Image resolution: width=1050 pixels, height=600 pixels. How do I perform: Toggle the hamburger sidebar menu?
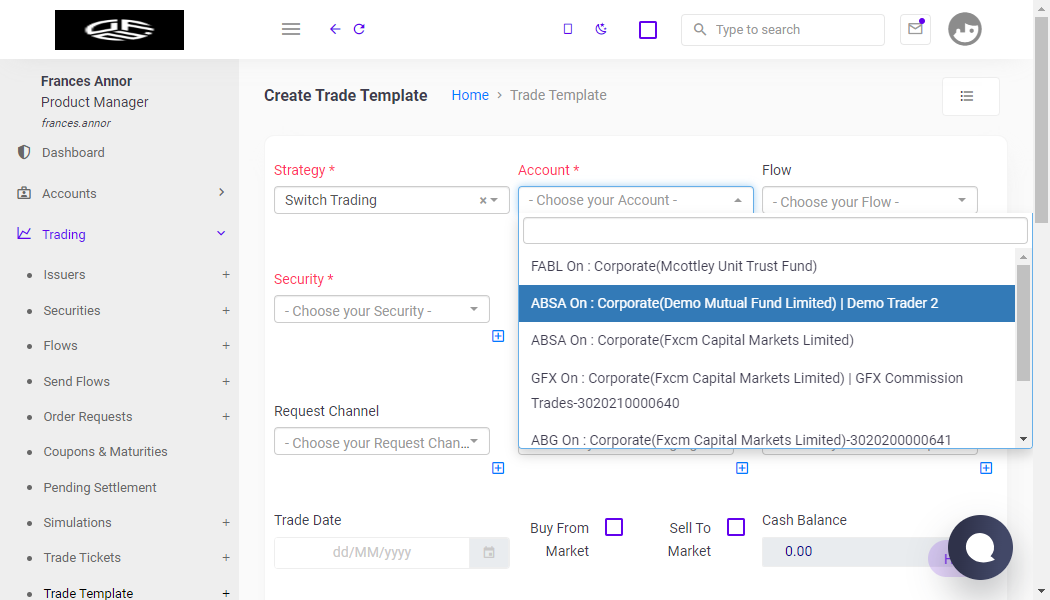[291, 29]
